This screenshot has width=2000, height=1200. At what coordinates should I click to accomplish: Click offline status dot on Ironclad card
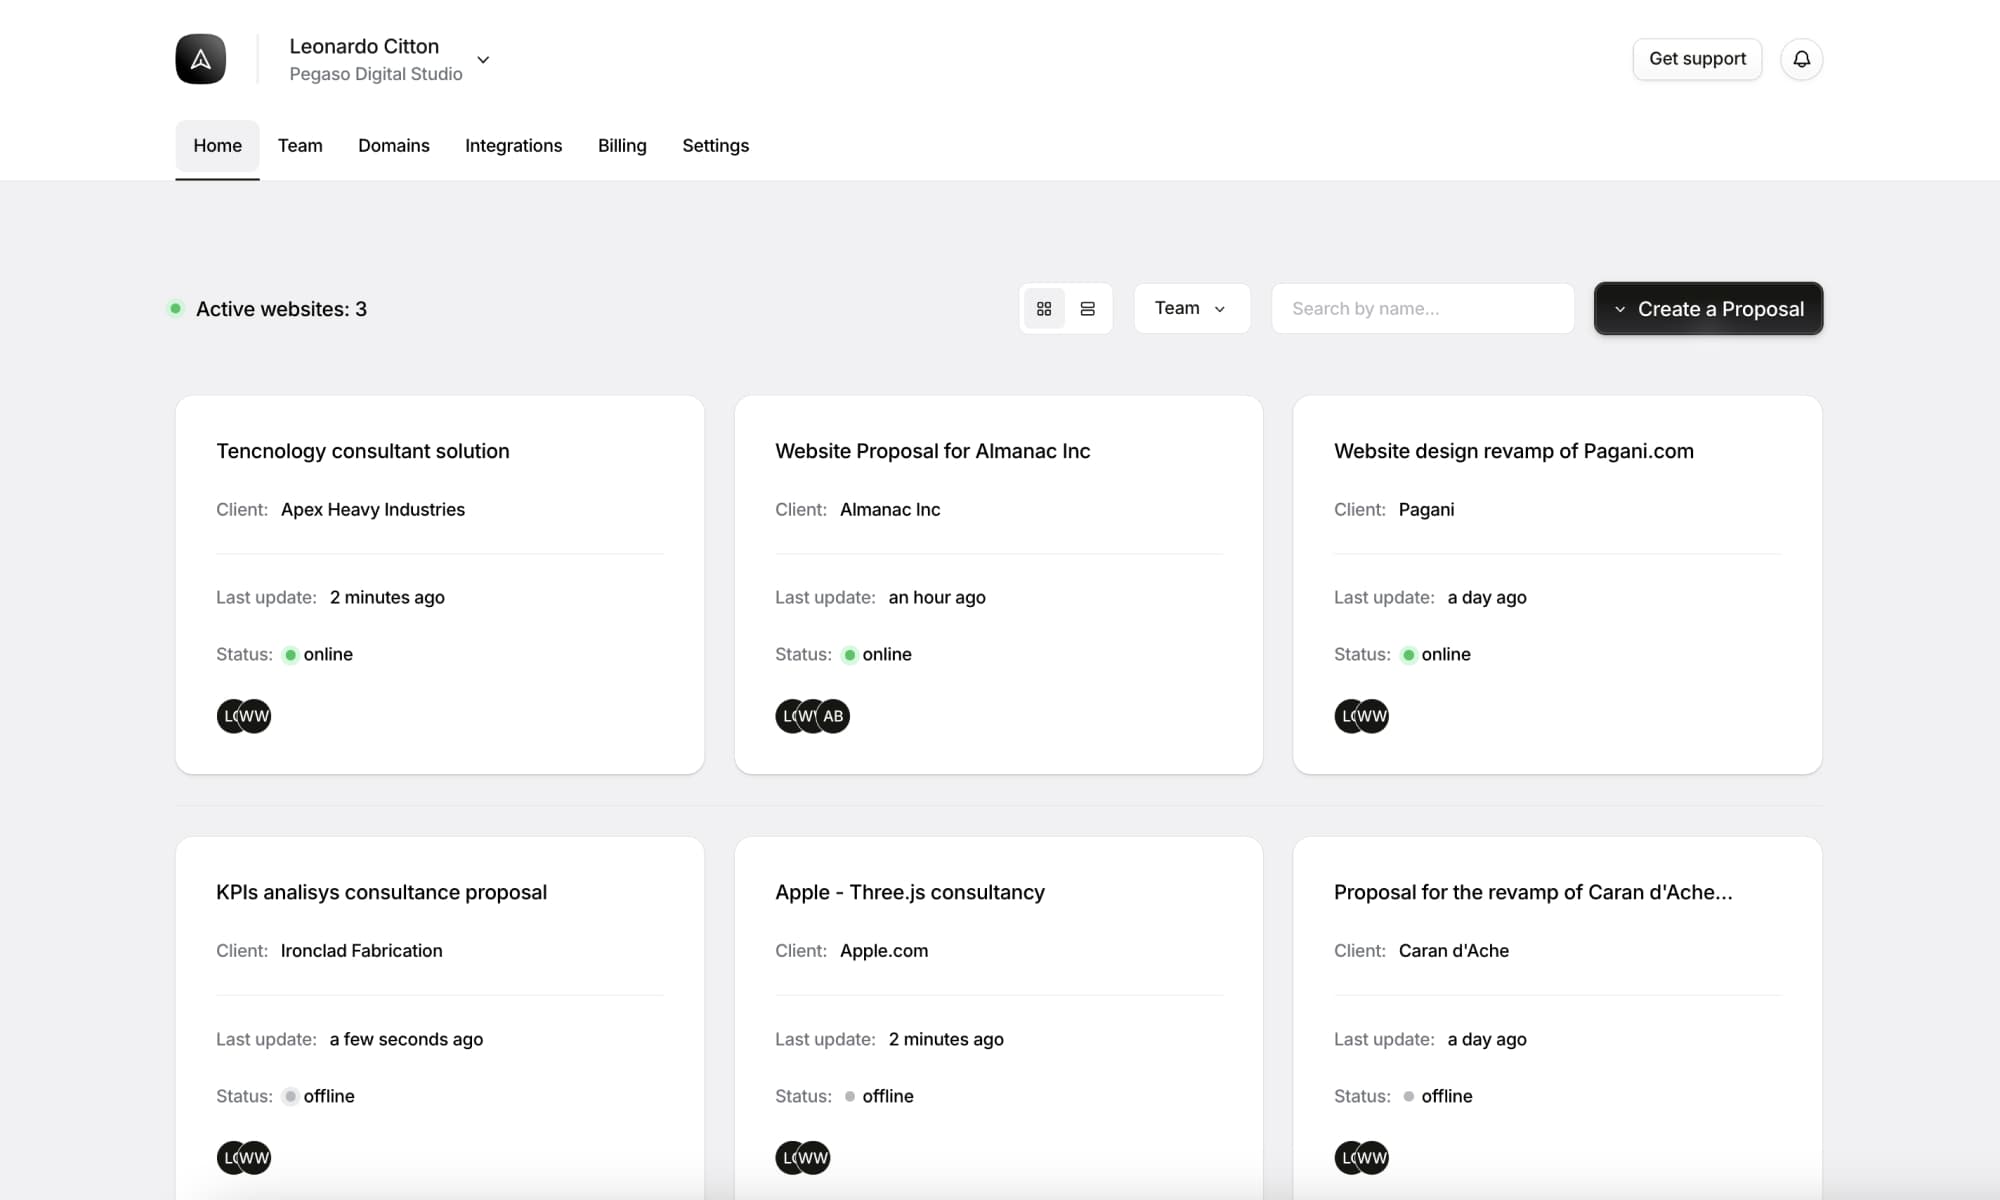290,1096
